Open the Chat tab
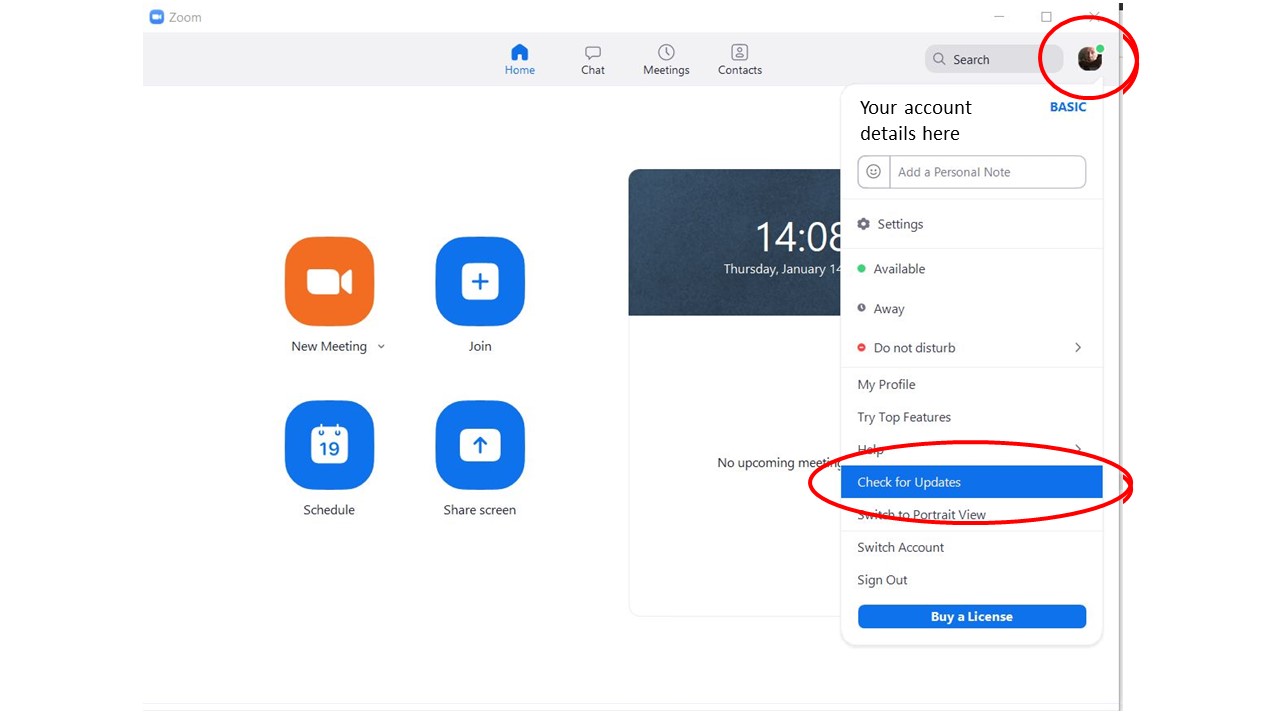The width and height of the screenshot is (1280, 720). coord(593,60)
